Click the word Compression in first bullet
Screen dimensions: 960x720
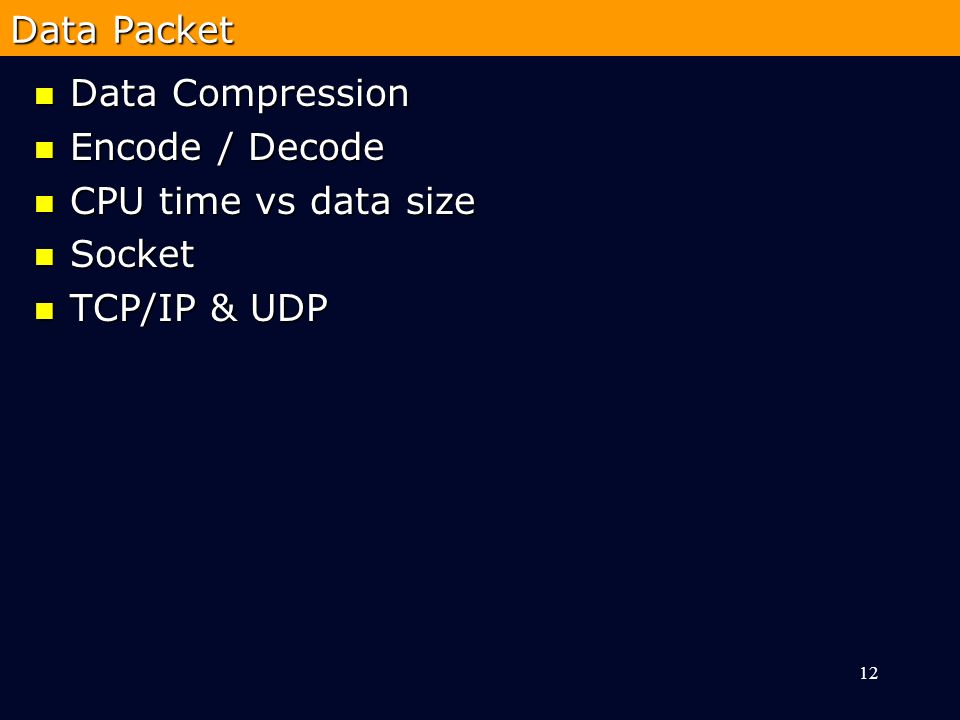290,95
